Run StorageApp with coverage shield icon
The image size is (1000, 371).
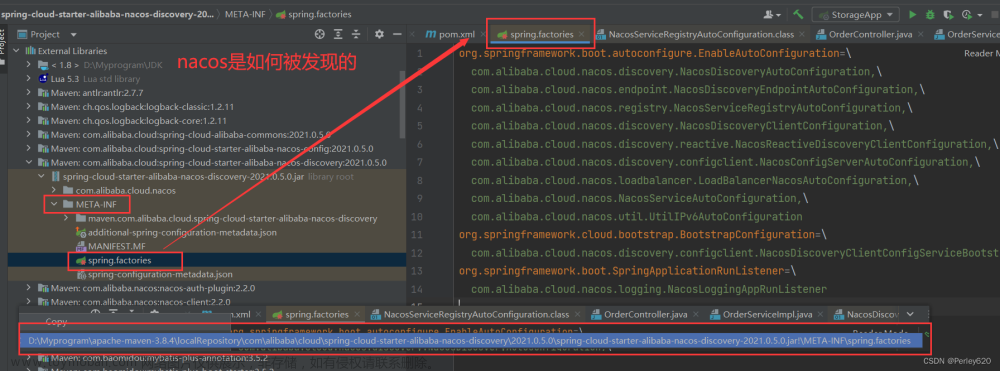click(949, 14)
